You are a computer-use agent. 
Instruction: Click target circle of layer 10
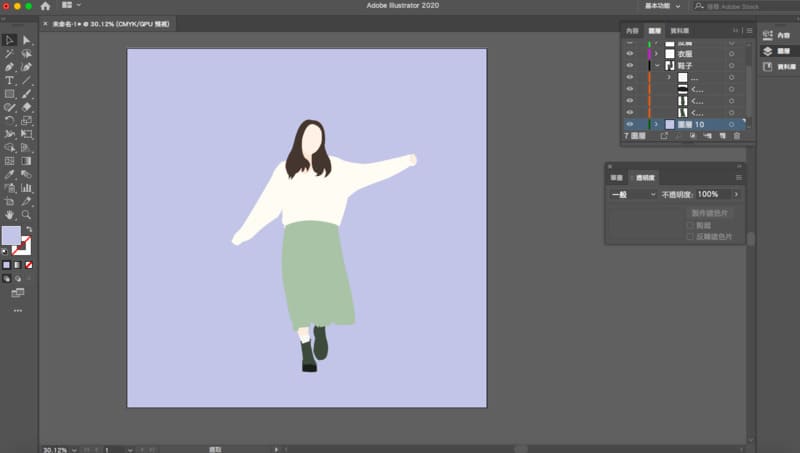(x=732, y=124)
